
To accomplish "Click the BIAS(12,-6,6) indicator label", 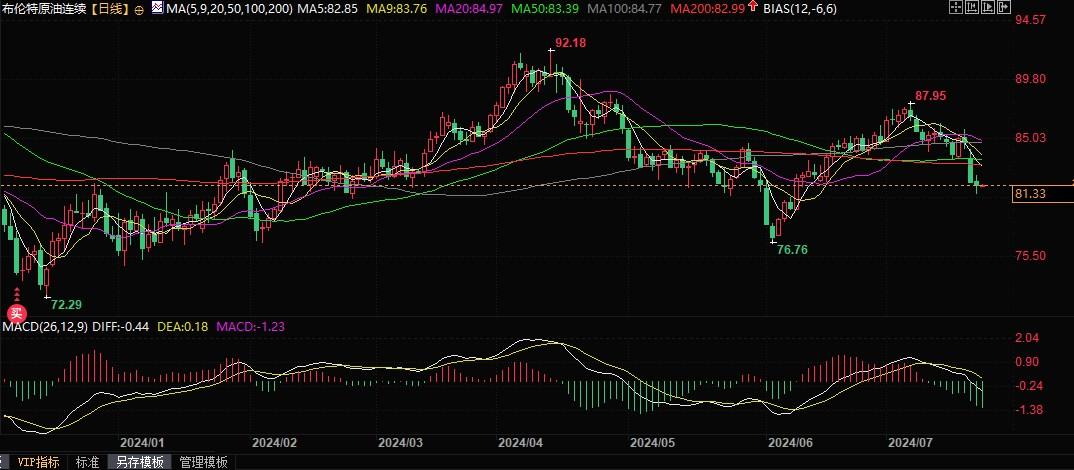I will [x=798, y=9].
